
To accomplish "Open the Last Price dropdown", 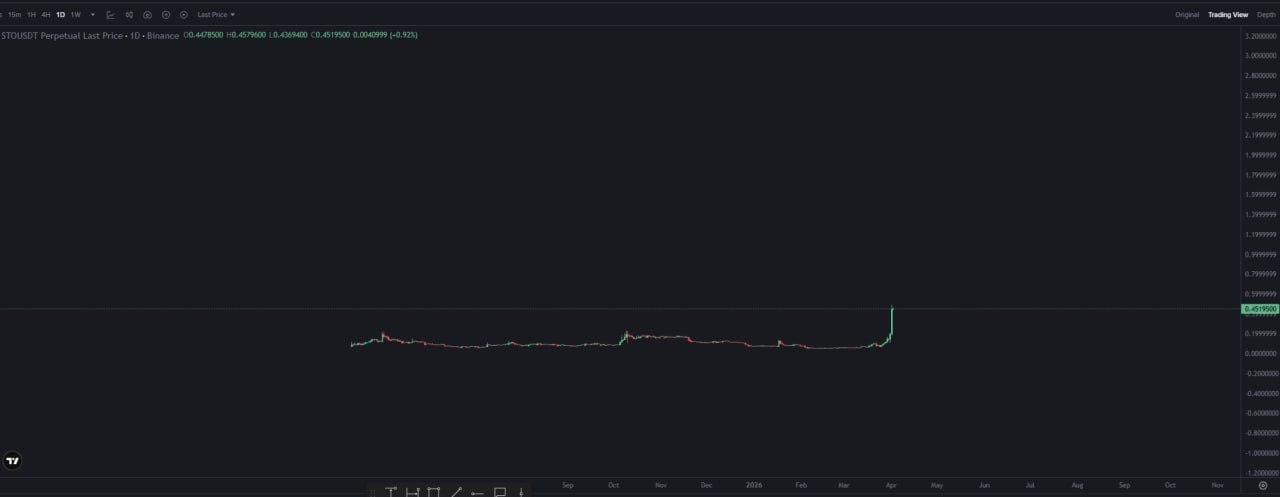I will 216,15.
